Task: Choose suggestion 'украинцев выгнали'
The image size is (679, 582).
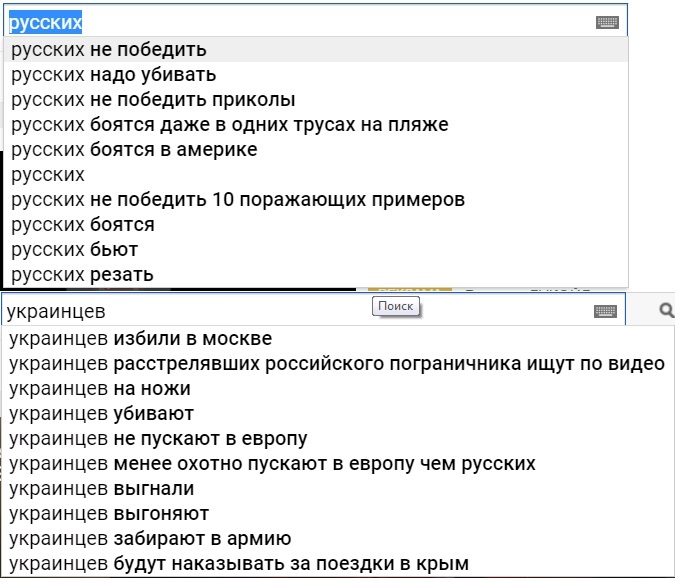Action: point(338,489)
